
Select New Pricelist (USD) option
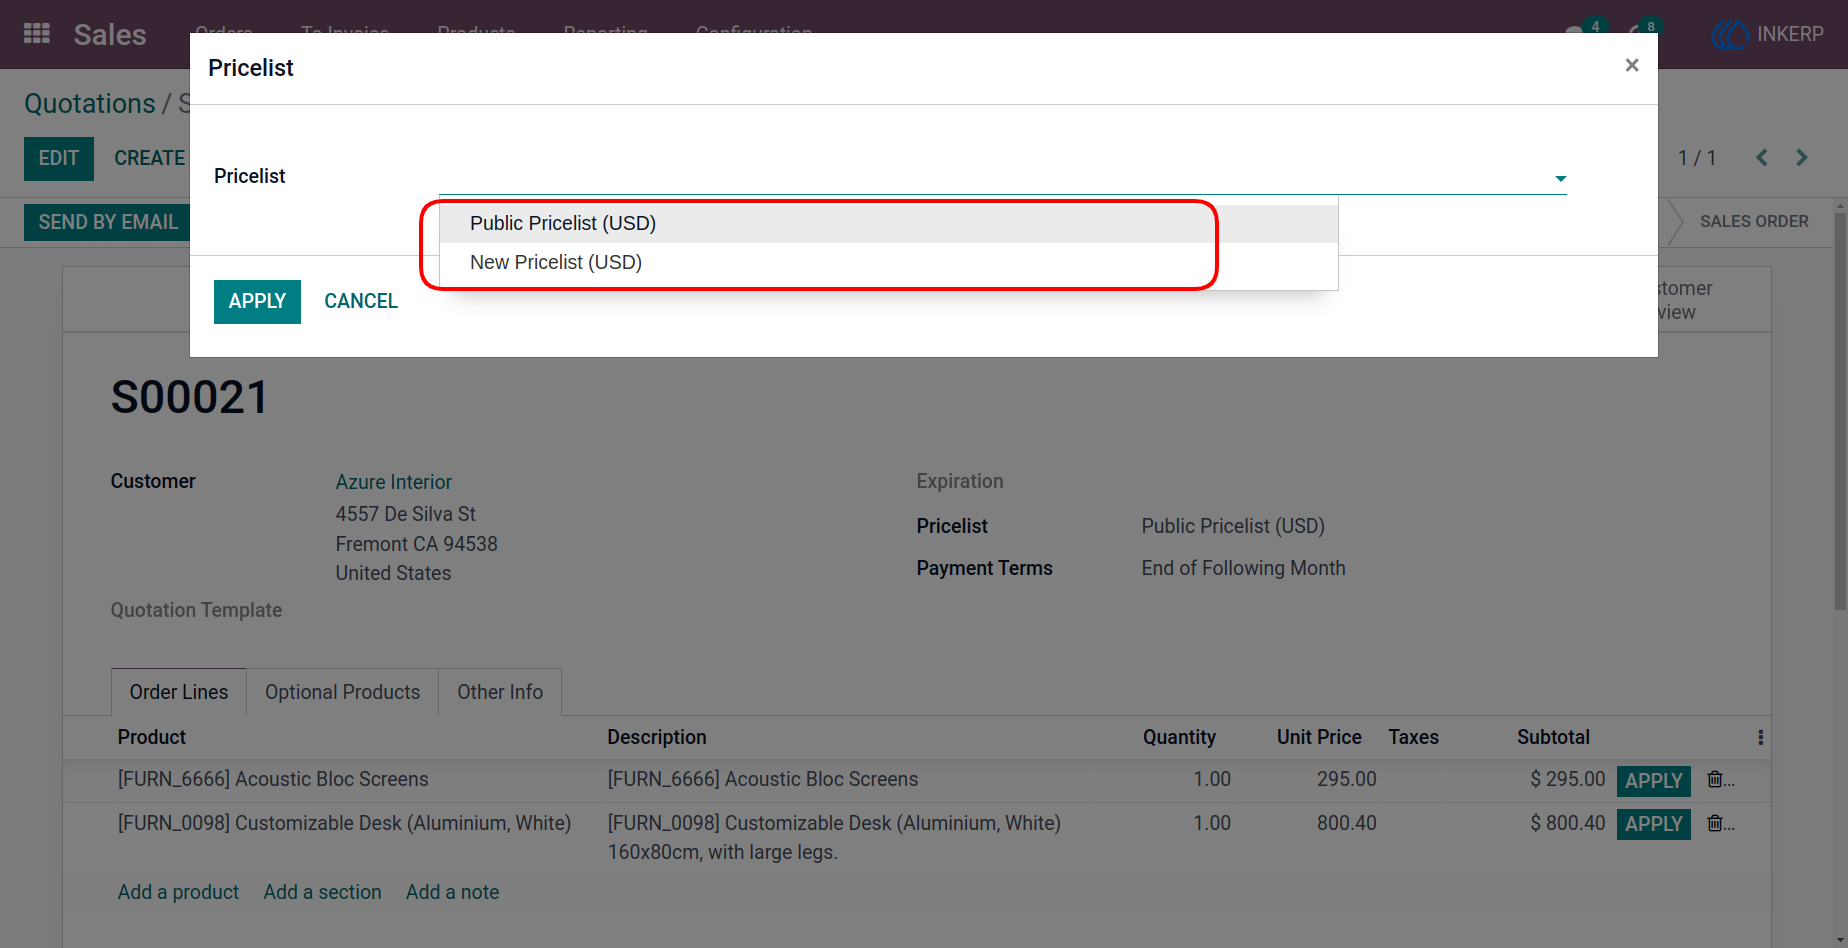[x=888, y=262]
